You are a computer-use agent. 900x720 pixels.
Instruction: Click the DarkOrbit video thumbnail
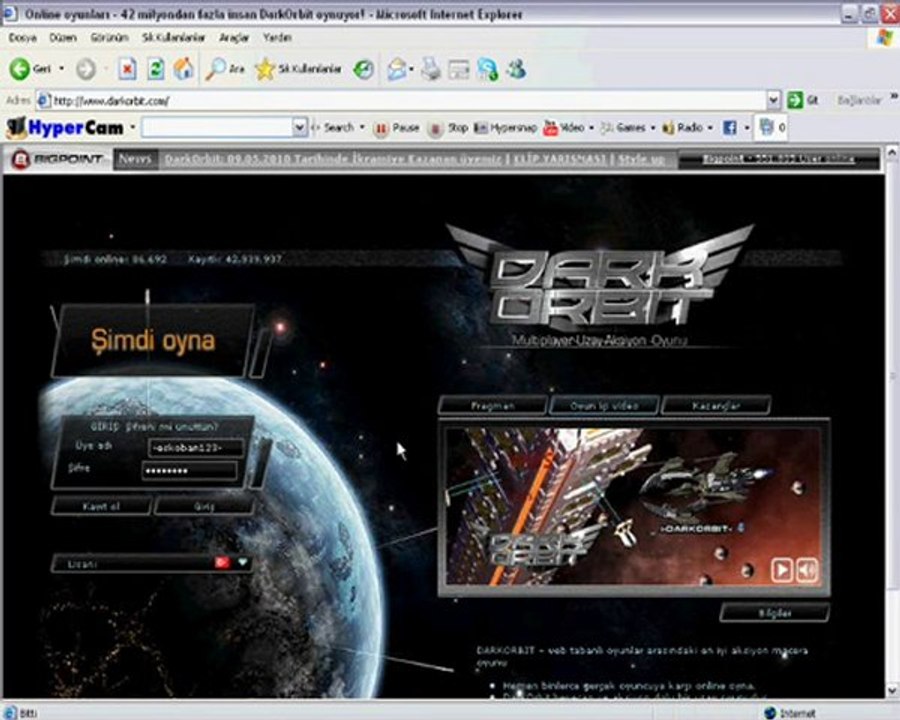(x=634, y=506)
